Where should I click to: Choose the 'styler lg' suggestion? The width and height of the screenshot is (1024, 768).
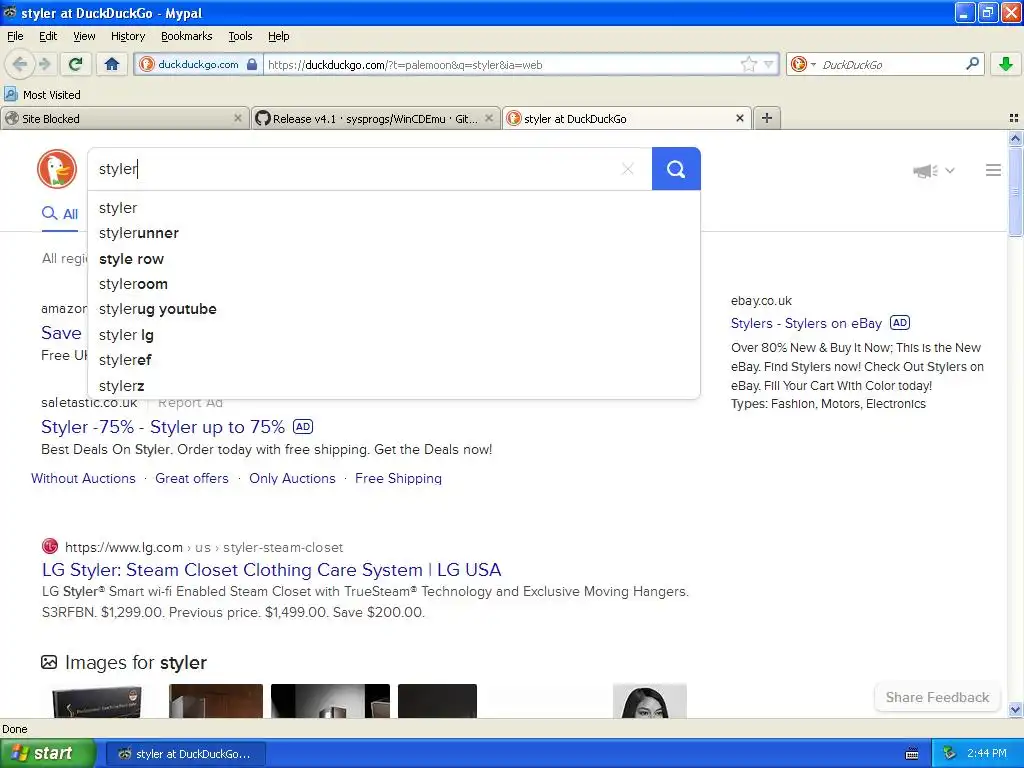394,335
